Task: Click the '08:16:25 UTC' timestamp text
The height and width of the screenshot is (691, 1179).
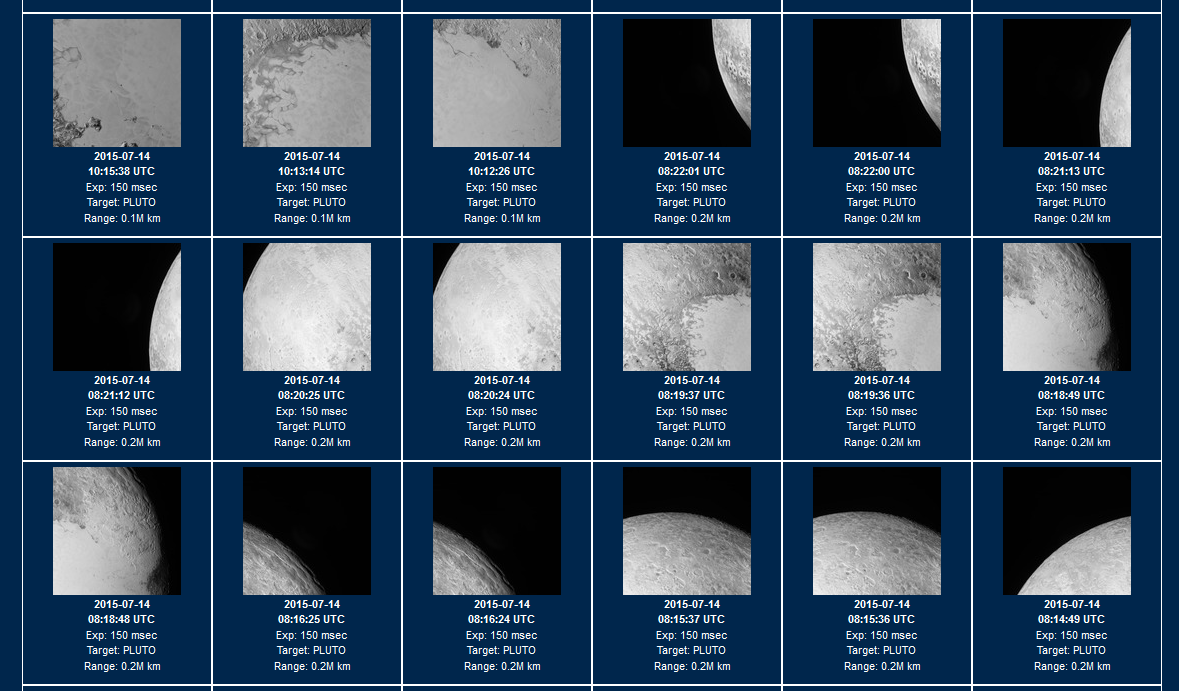Action: click(311, 620)
